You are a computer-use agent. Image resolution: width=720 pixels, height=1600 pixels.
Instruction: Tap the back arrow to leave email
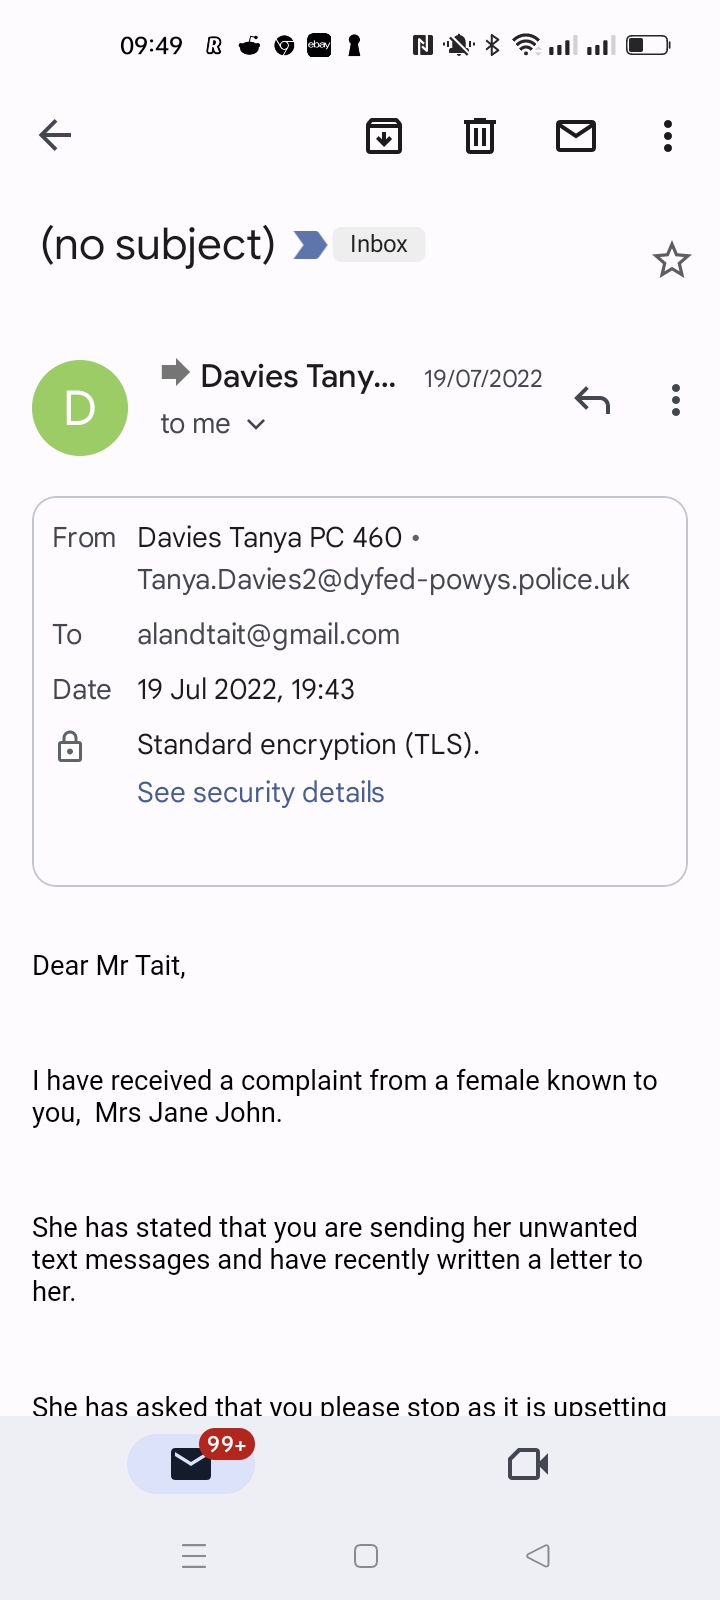tap(55, 135)
